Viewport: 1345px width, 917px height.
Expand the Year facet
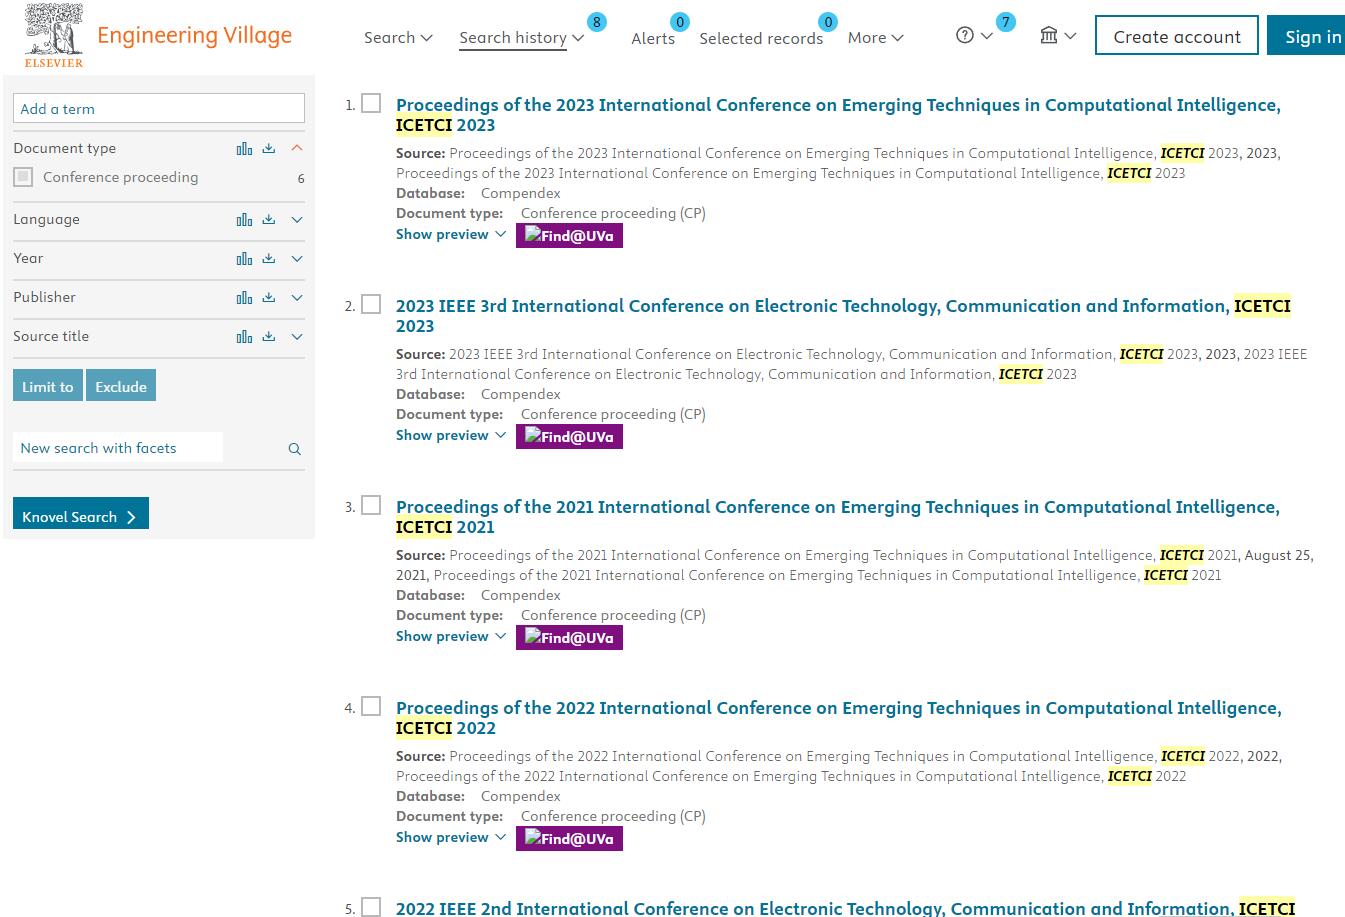297,258
